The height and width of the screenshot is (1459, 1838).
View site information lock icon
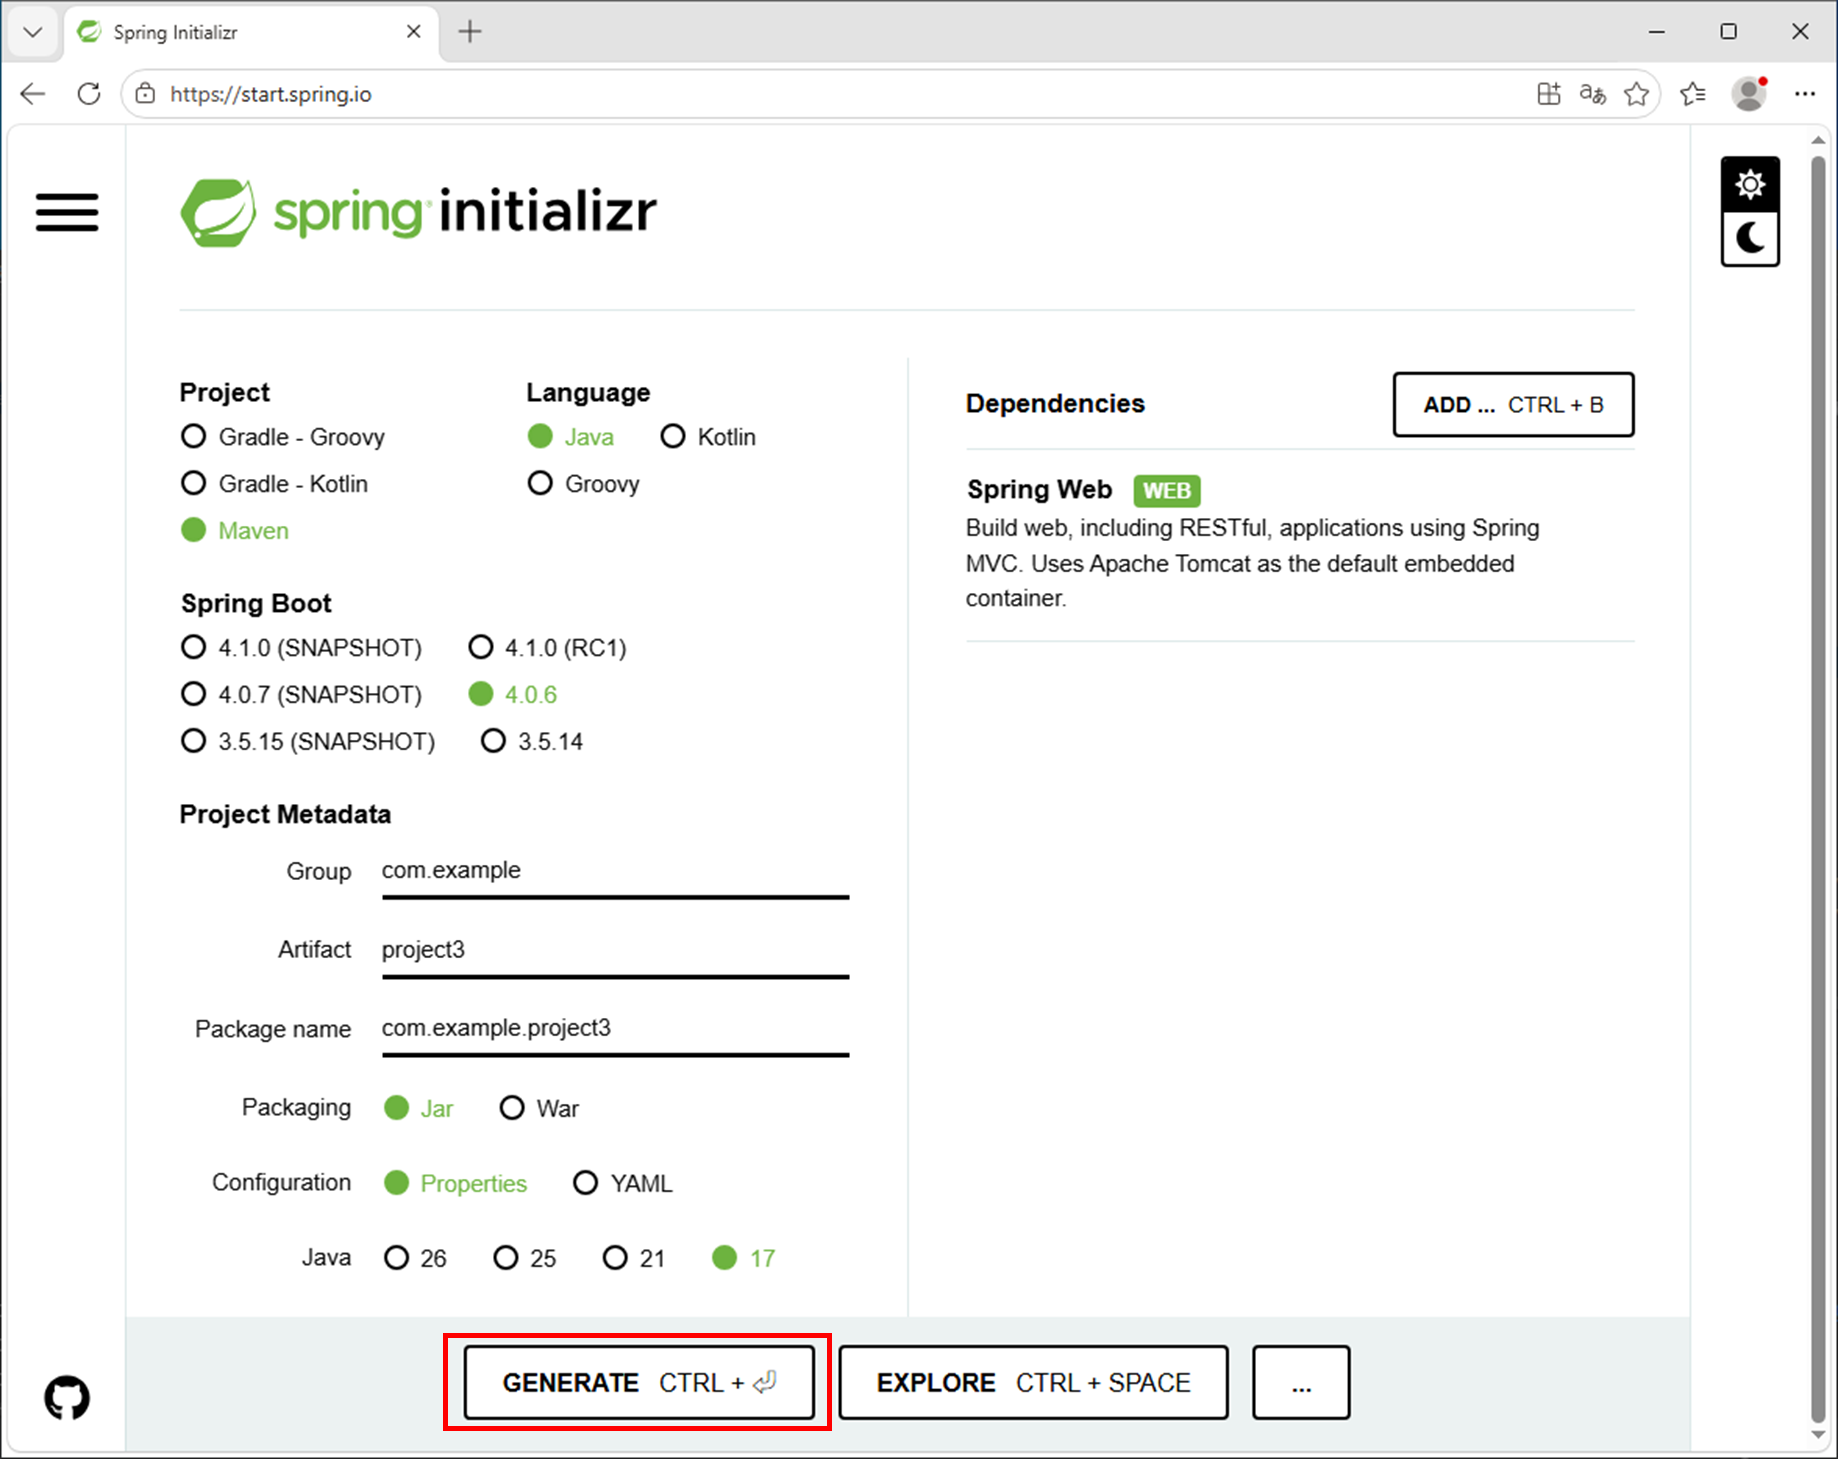click(x=146, y=94)
